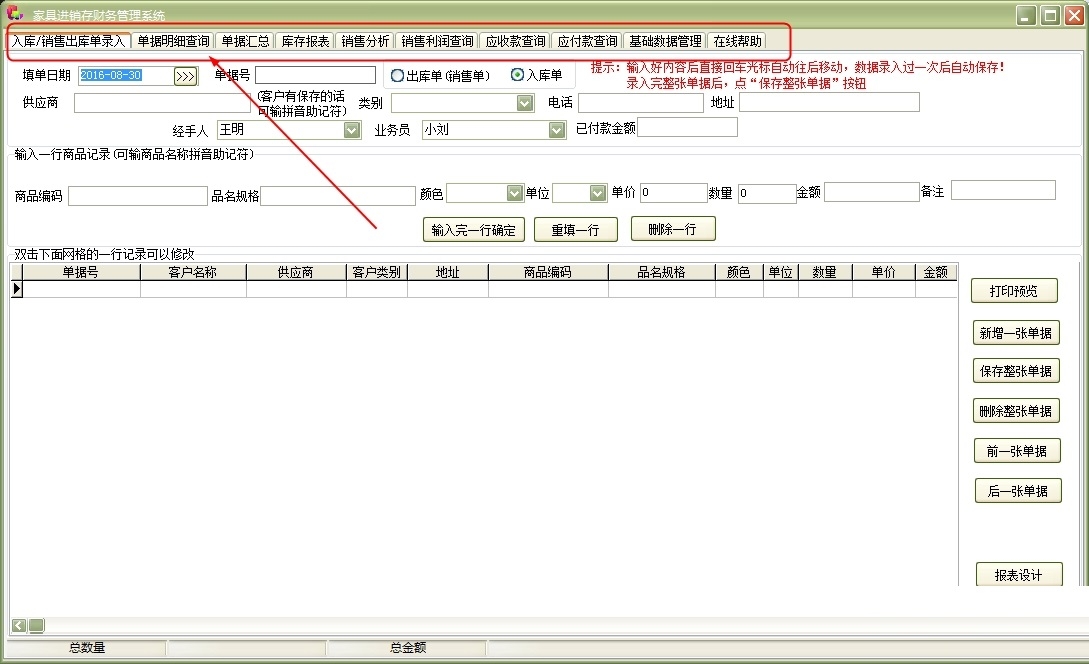The image size is (1089, 664).
Task: Maximize the window
Action: pyautogui.click(x=1051, y=15)
